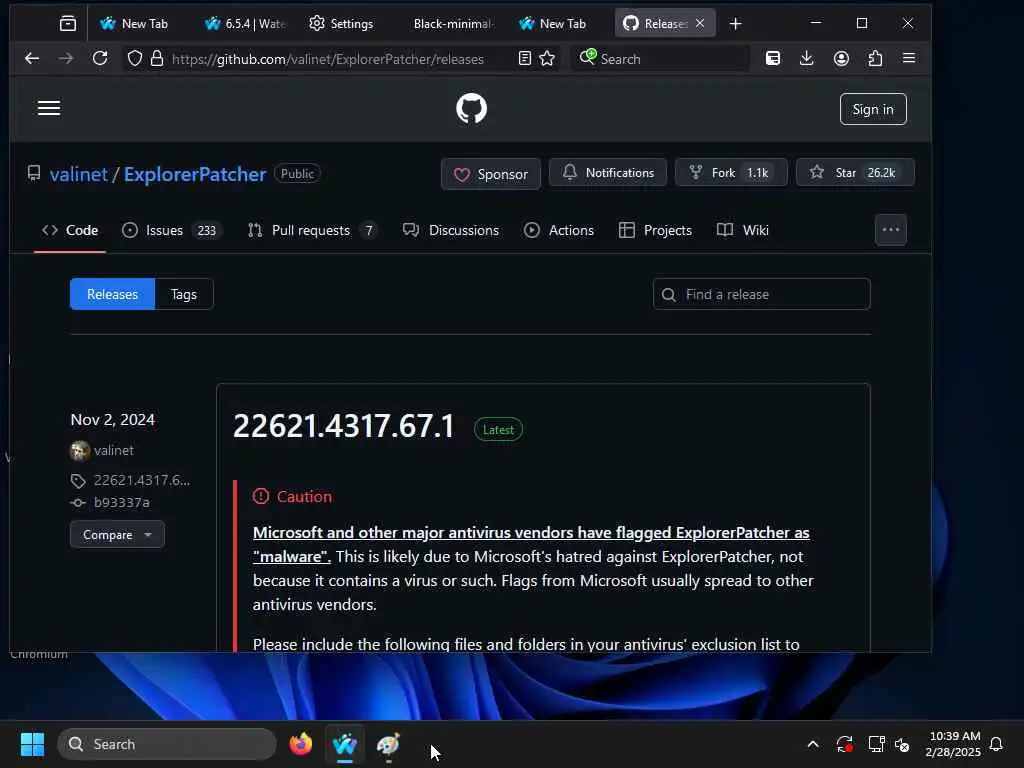Open the notification bell in taskbar
This screenshot has width=1024, height=768.
(996, 744)
